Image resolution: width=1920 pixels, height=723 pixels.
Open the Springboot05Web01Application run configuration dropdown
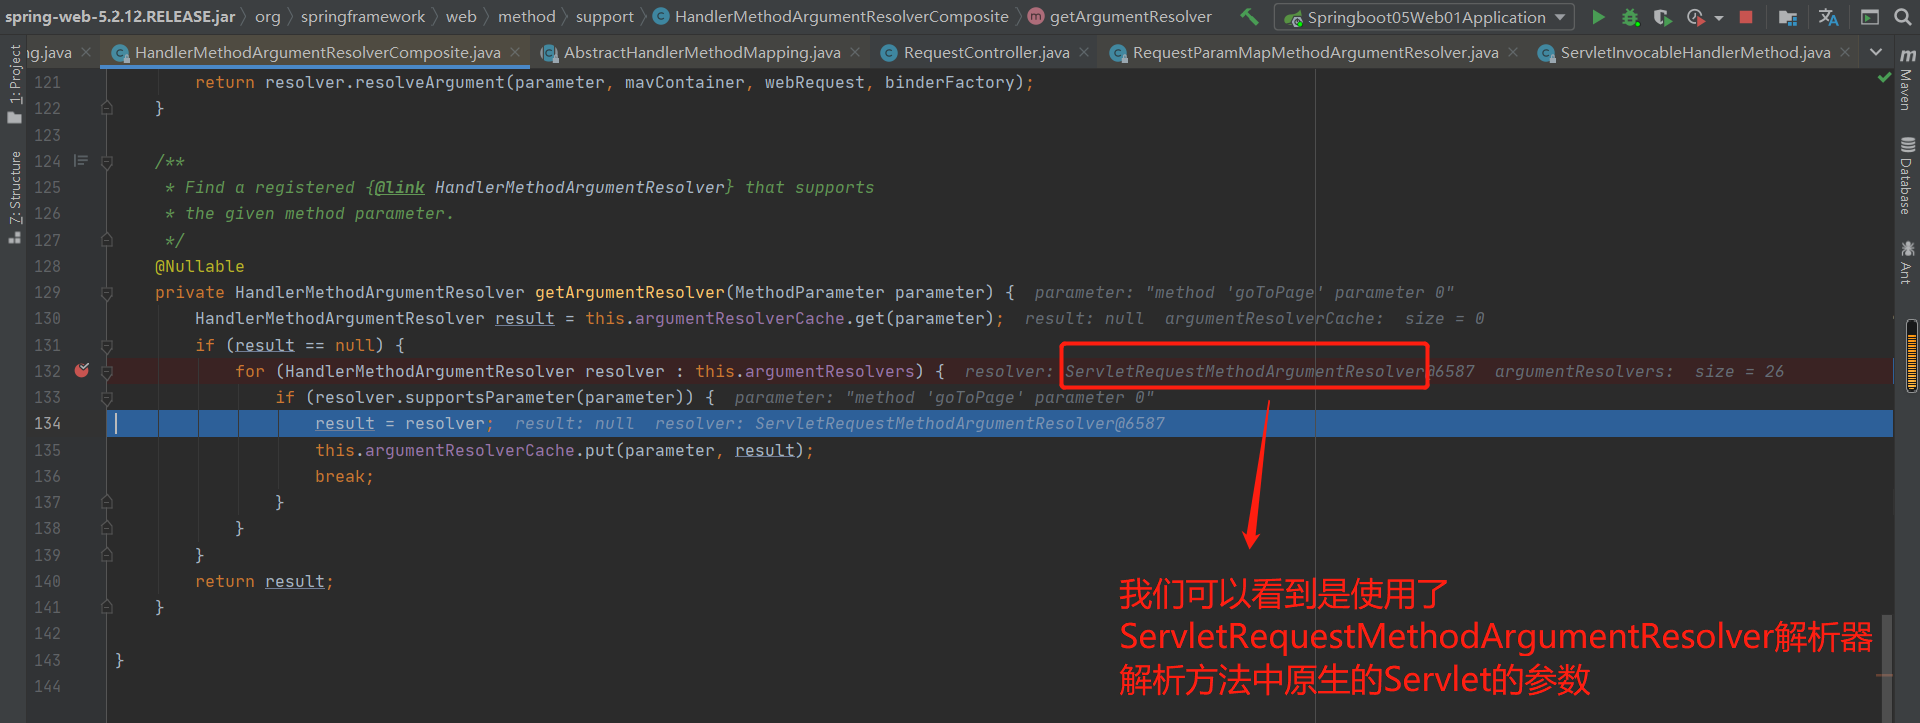tap(1424, 17)
